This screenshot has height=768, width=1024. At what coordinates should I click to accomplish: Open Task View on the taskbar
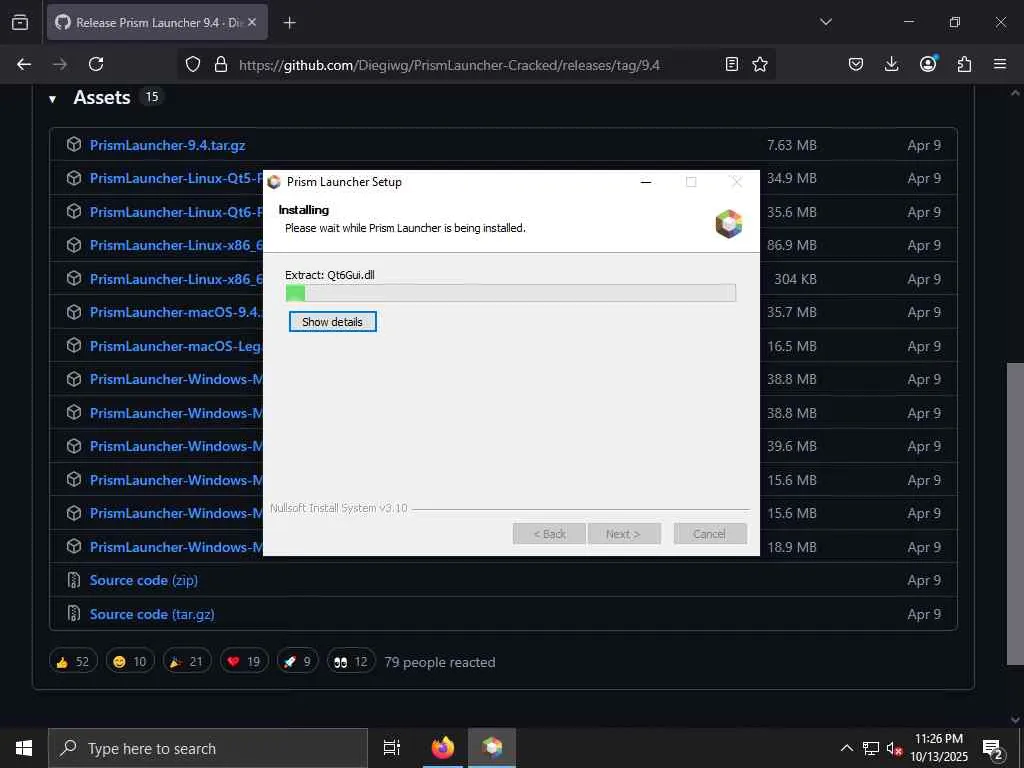[391, 748]
